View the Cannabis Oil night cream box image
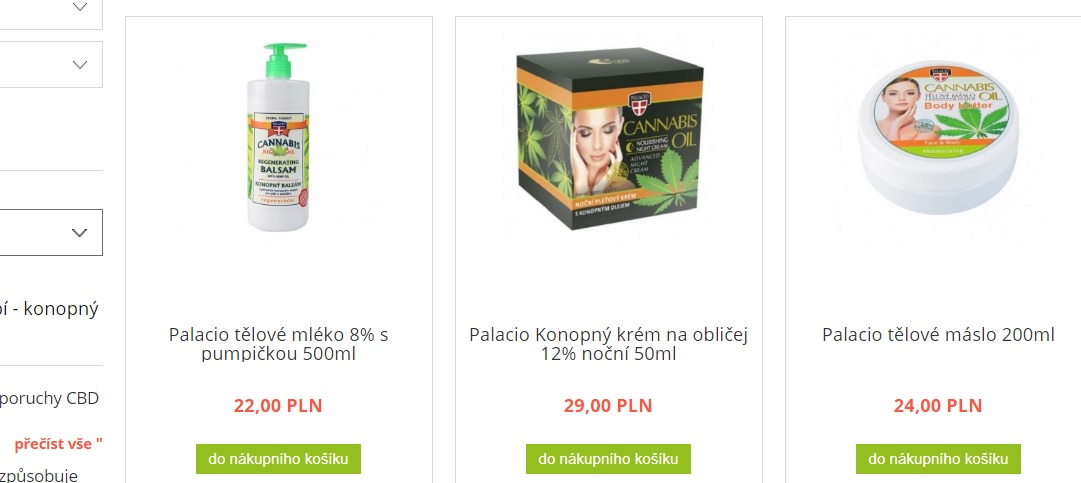 pyautogui.click(x=609, y=138)
